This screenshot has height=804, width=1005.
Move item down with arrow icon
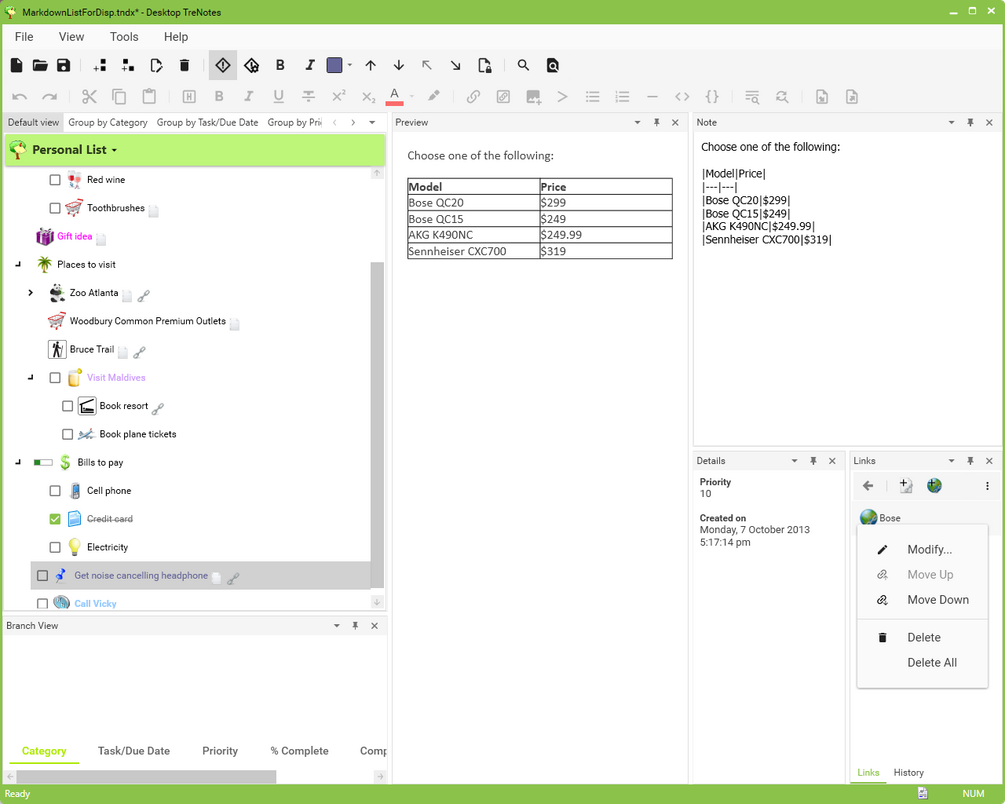point(399,65)
